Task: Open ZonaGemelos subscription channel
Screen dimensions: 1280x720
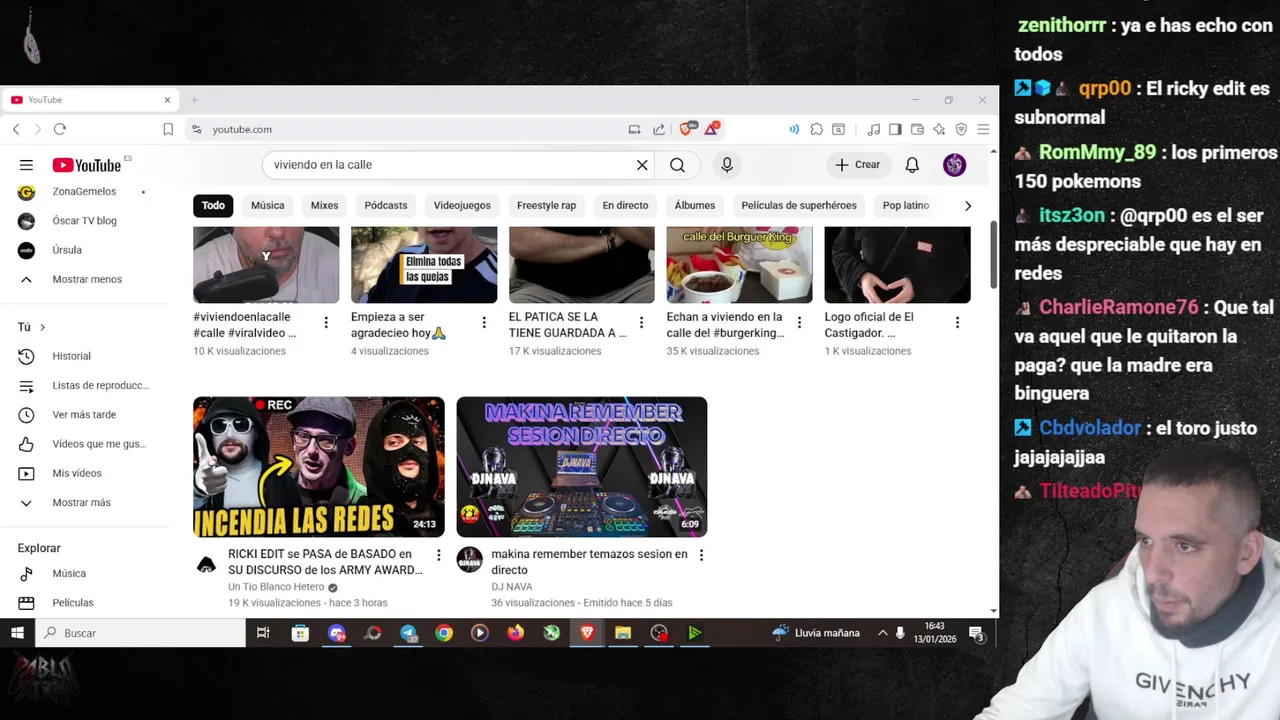Action: click(84, 192)
